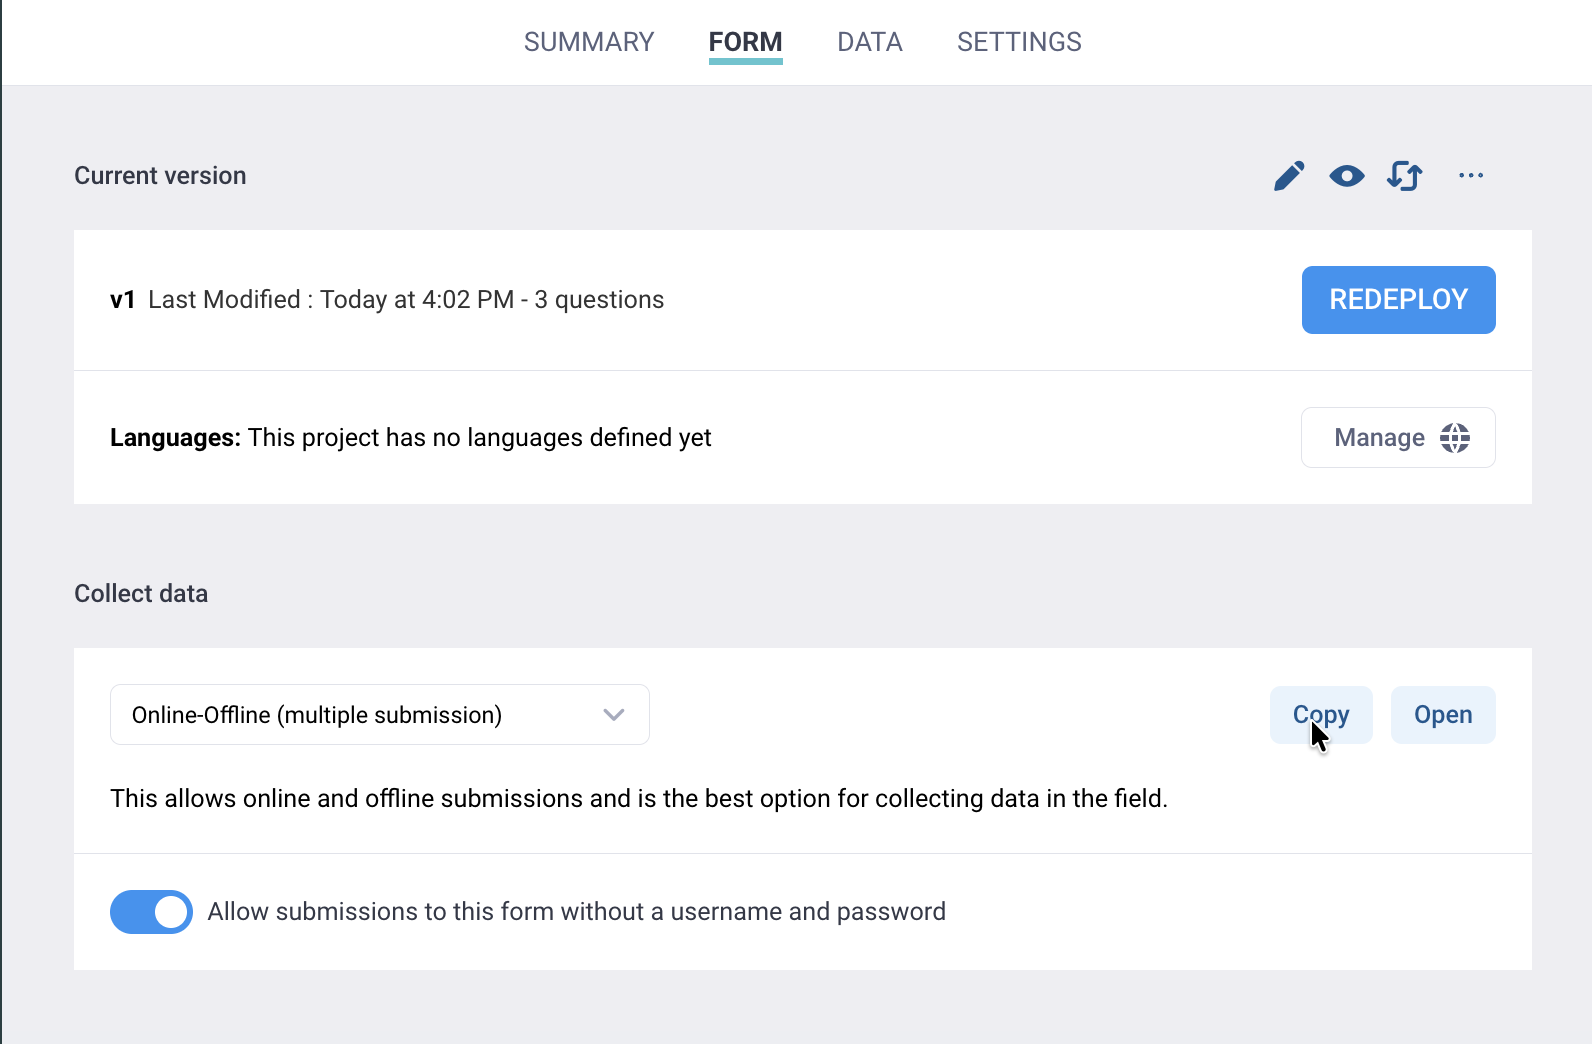Click the REDEPLOY button
1592x1044 pixels.
(1398, 300)
